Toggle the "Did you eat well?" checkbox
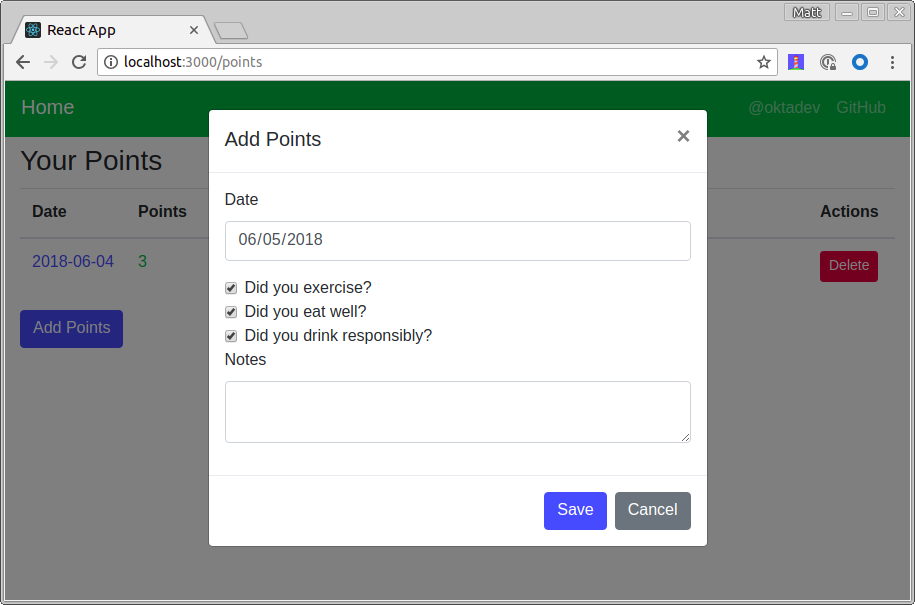Image resolution: width=915 pixels, height=605 pixels. coord(231,312)
